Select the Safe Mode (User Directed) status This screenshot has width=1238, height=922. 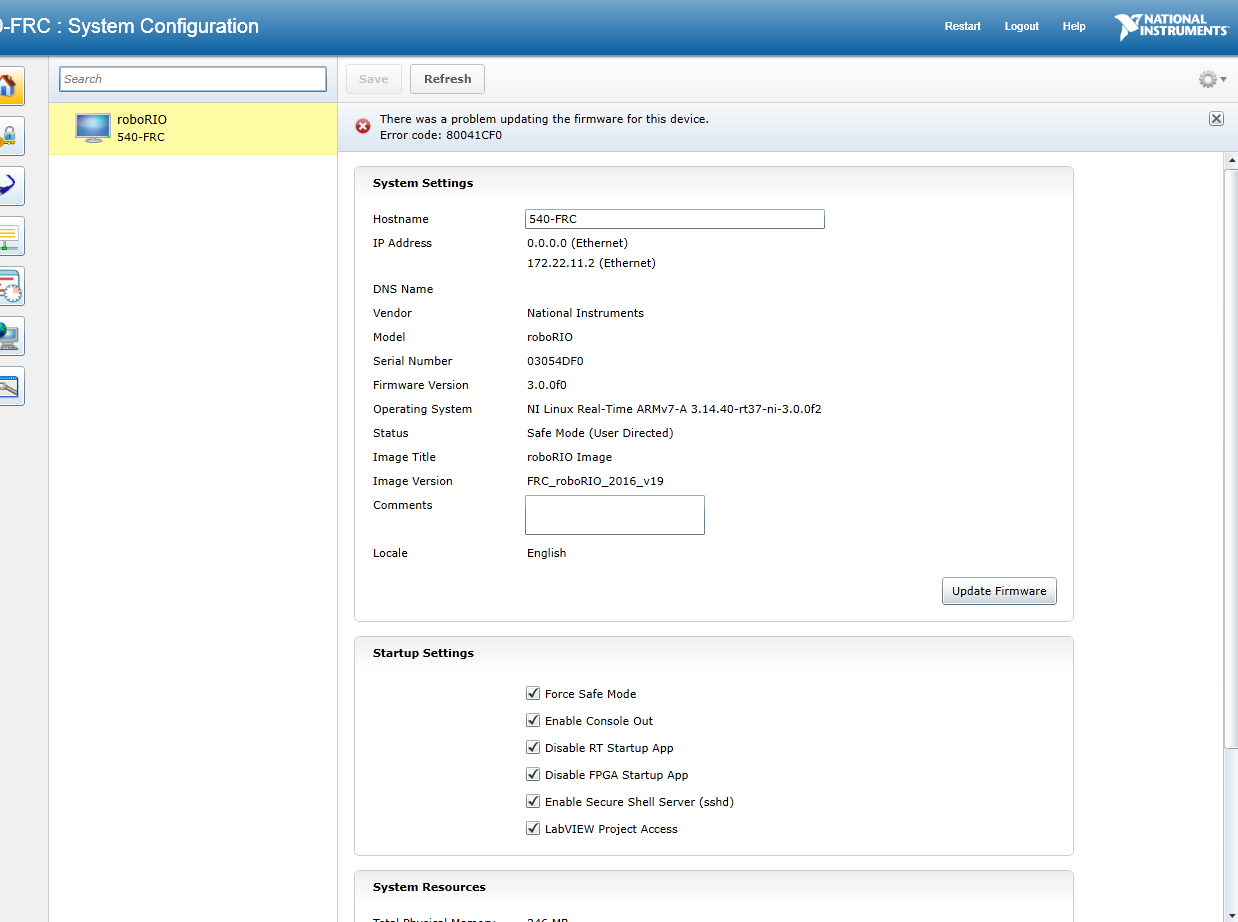(600, 433)
